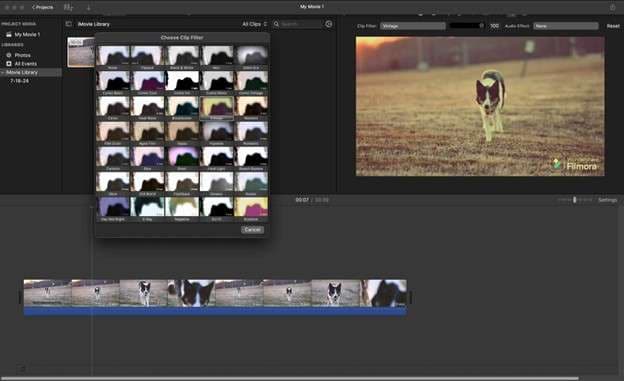Open the Clip Filter Vintage field
624x381 pixels.
[x=412, y=26]
